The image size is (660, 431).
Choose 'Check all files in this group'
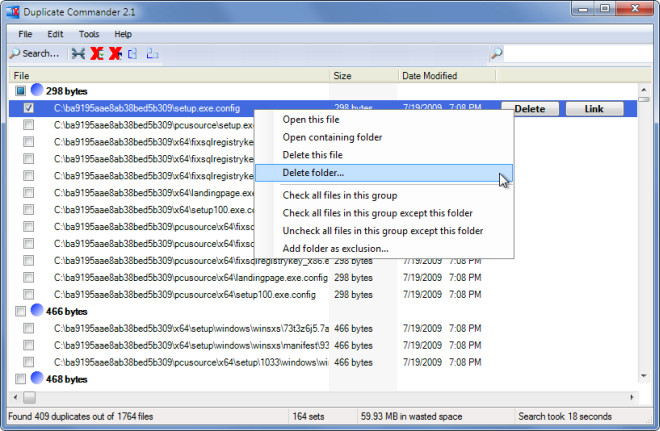384,195
